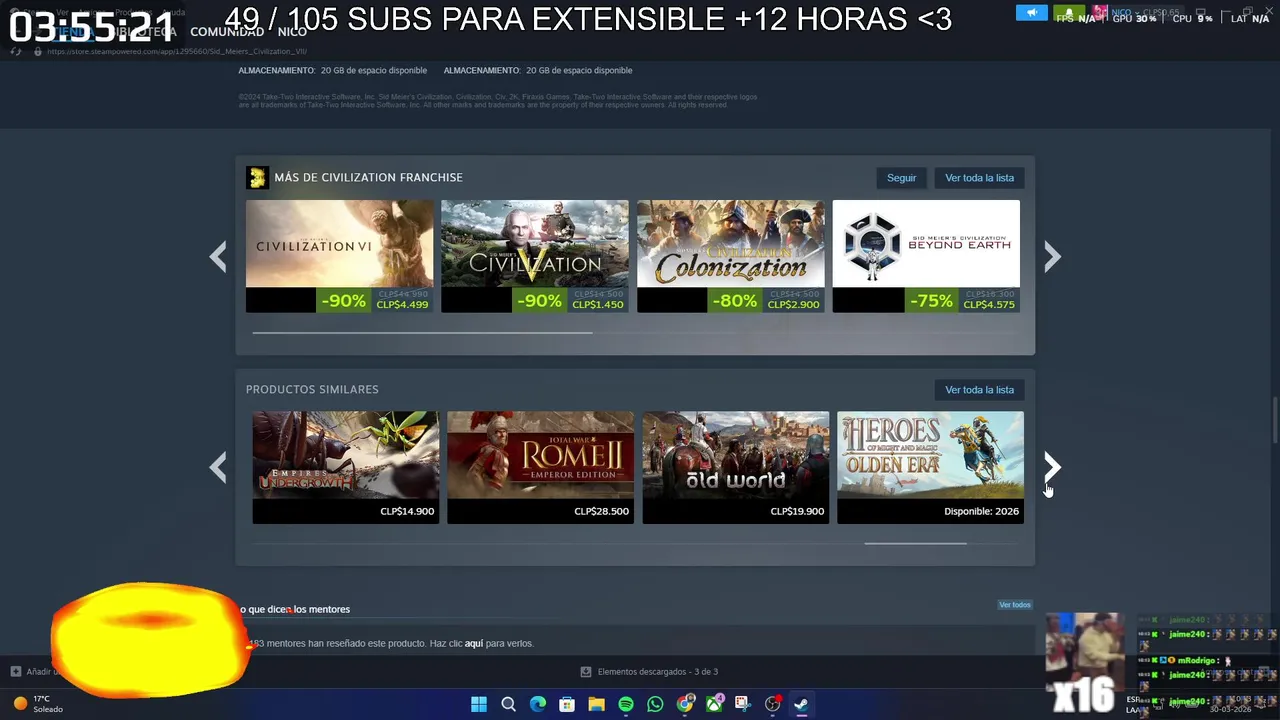Click the Steam announcements megaphone icon
This screenshot has height=720, width=1280.
(x=1032, y=13)
